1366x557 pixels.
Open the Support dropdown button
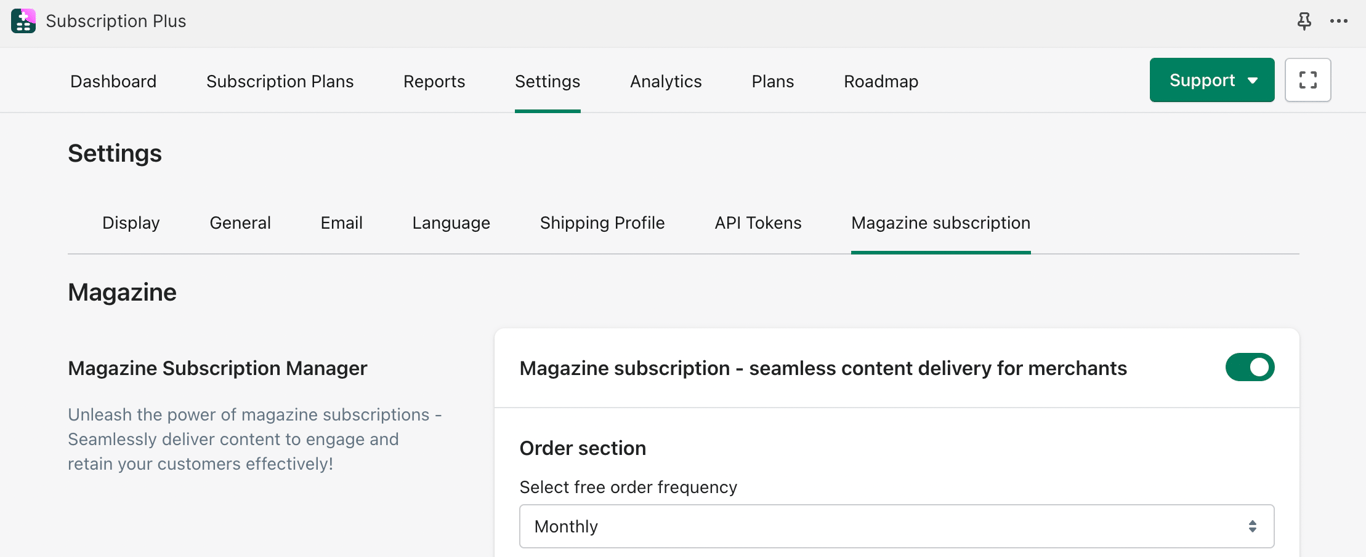click(x=1211, y=80)
